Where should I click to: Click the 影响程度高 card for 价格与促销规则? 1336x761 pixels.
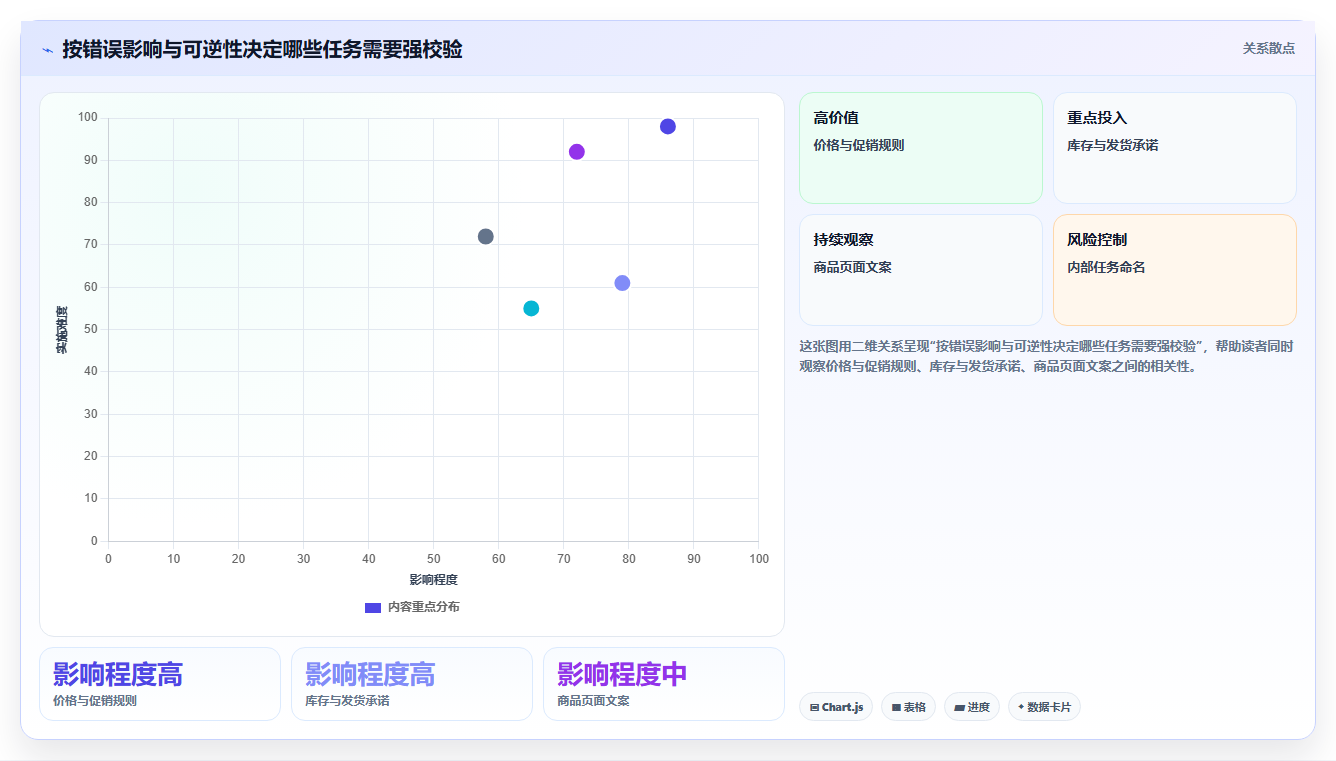tap(160, 684)
